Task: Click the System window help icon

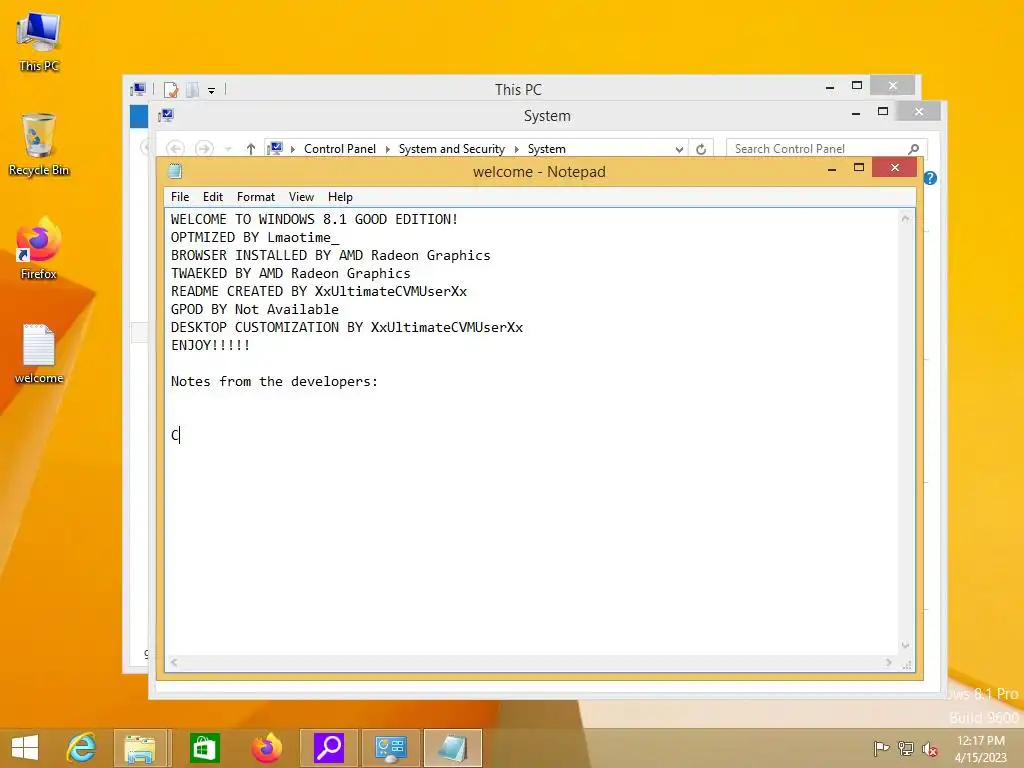Action: (x=931, y=178)
